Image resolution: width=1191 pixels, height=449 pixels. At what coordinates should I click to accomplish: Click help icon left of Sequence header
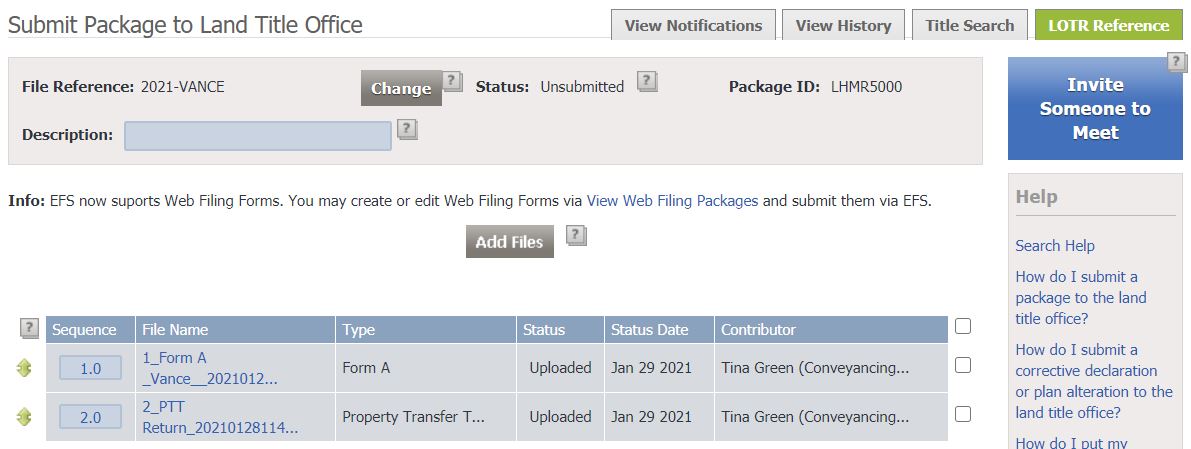tap(29, 328)
